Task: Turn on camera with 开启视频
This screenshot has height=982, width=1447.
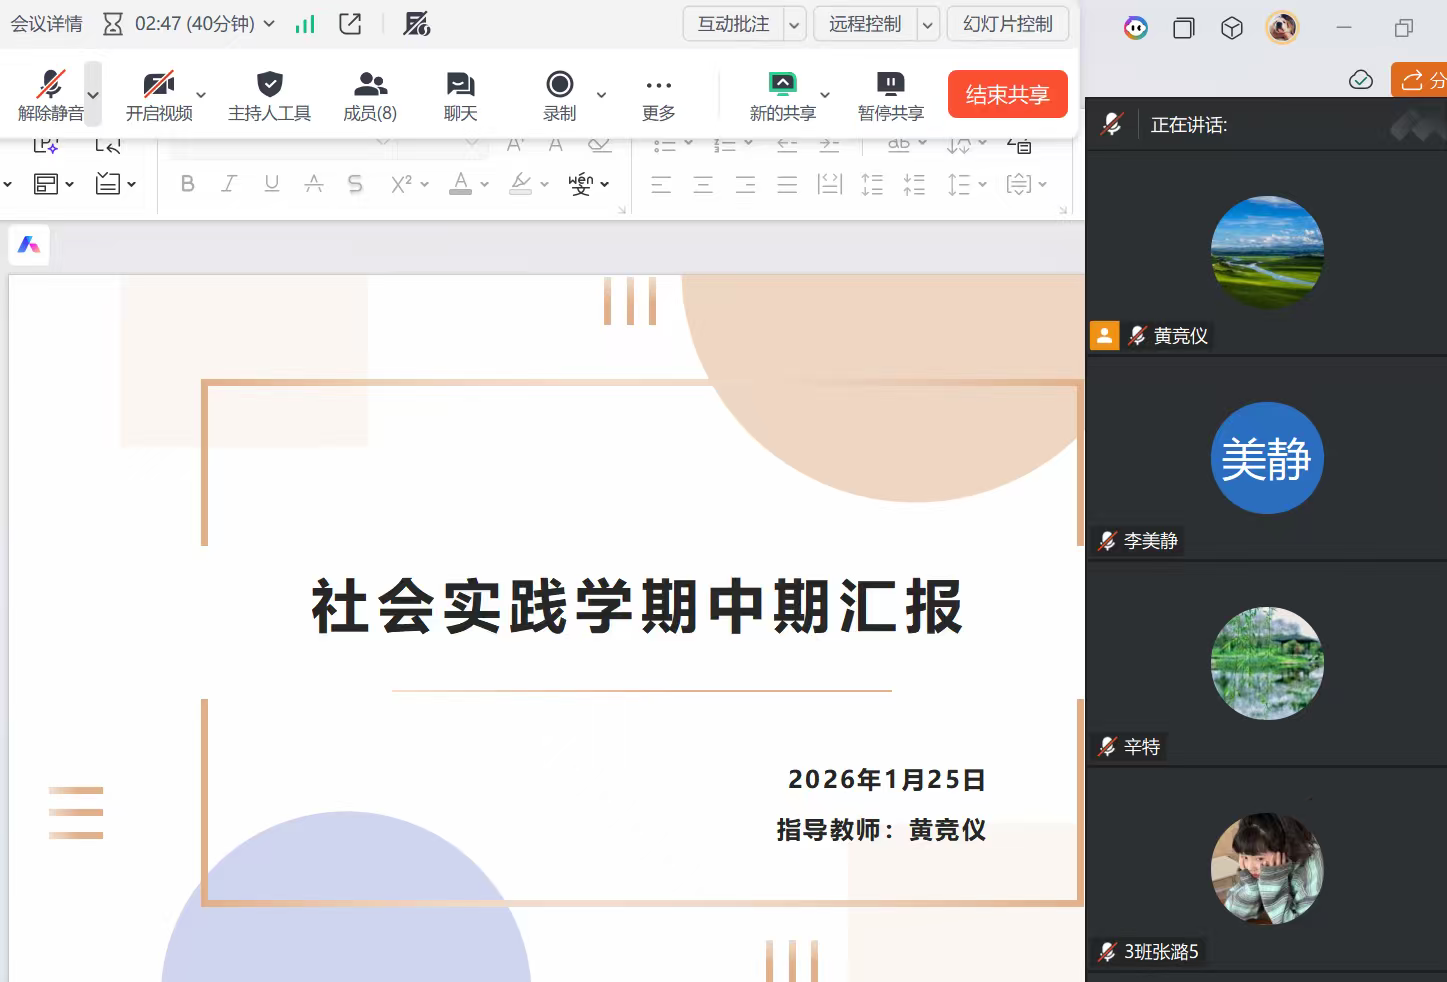Action: (158, 95)
